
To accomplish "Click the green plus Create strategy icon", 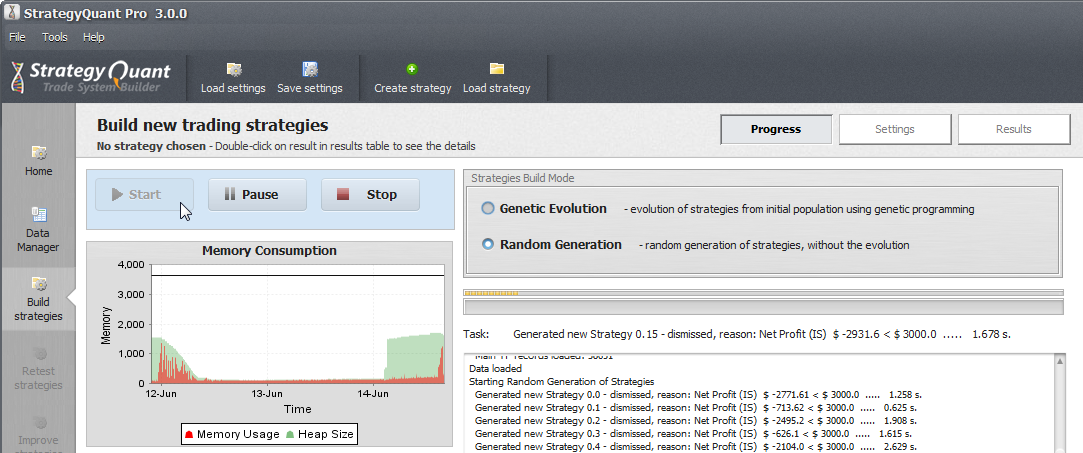I will tap(412, 69).
